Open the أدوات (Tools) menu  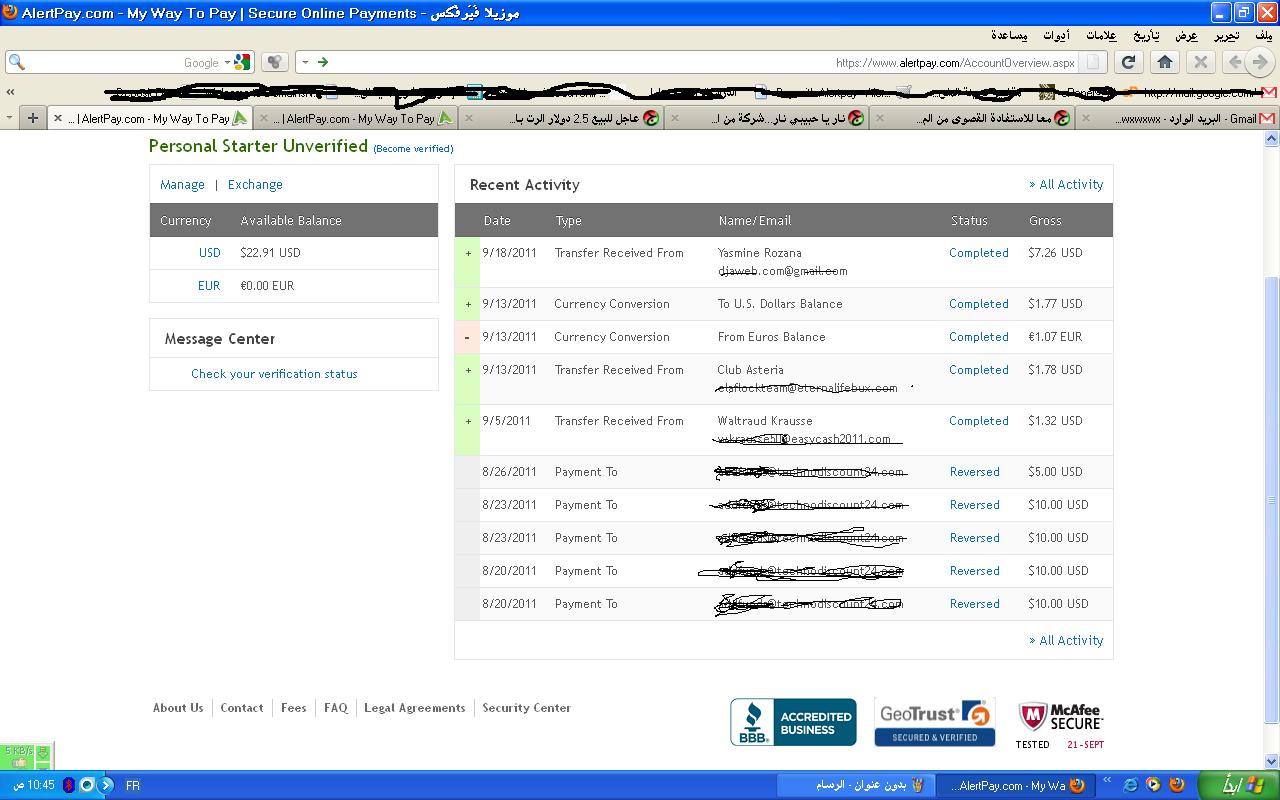(1056, 35)
